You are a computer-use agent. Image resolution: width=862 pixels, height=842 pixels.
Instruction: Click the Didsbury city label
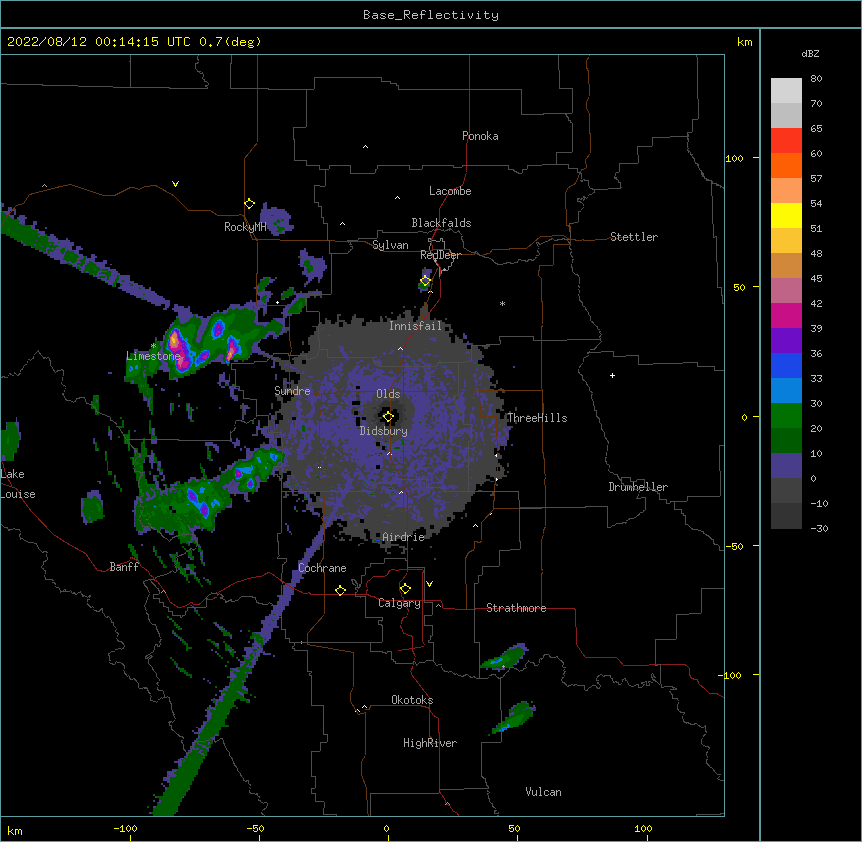(x=384, y=431)
